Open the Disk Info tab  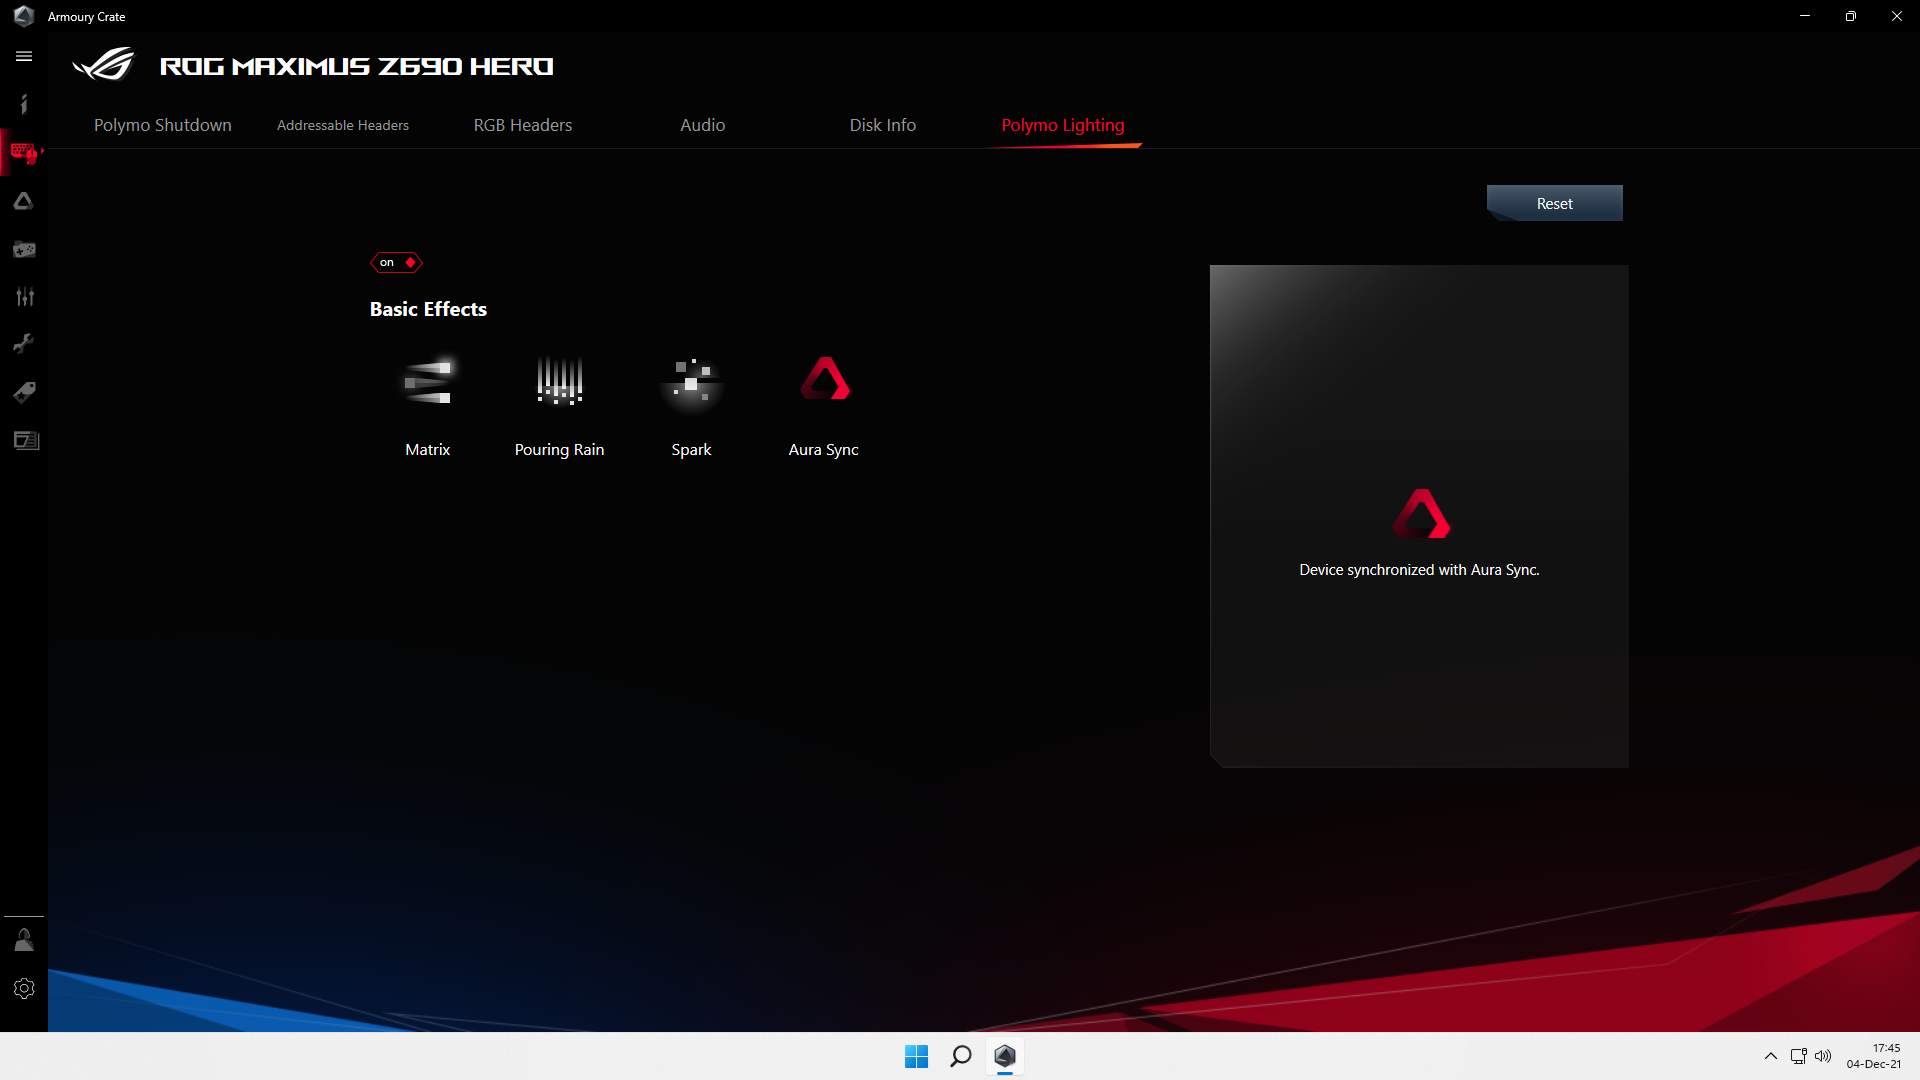point(882,125)
